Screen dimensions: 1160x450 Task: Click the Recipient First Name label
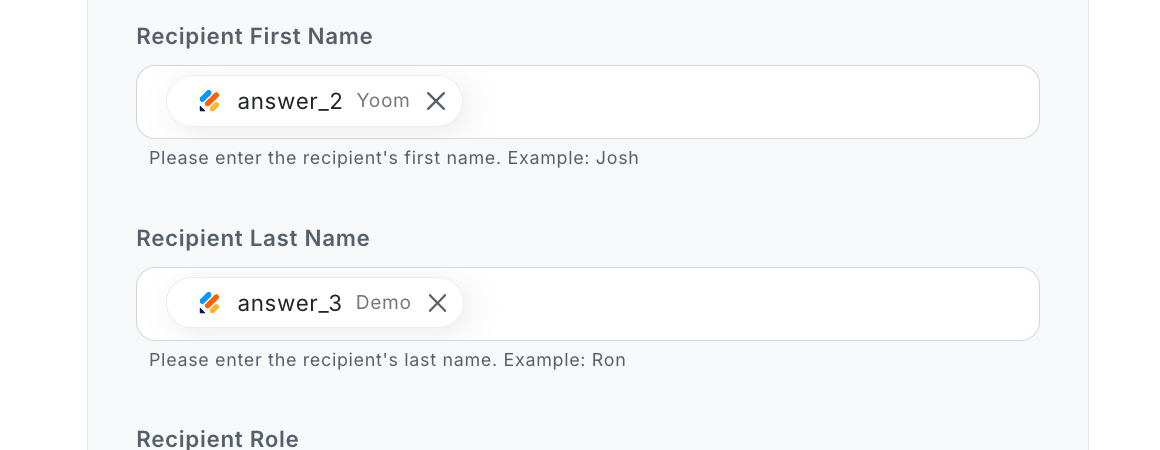254,37
